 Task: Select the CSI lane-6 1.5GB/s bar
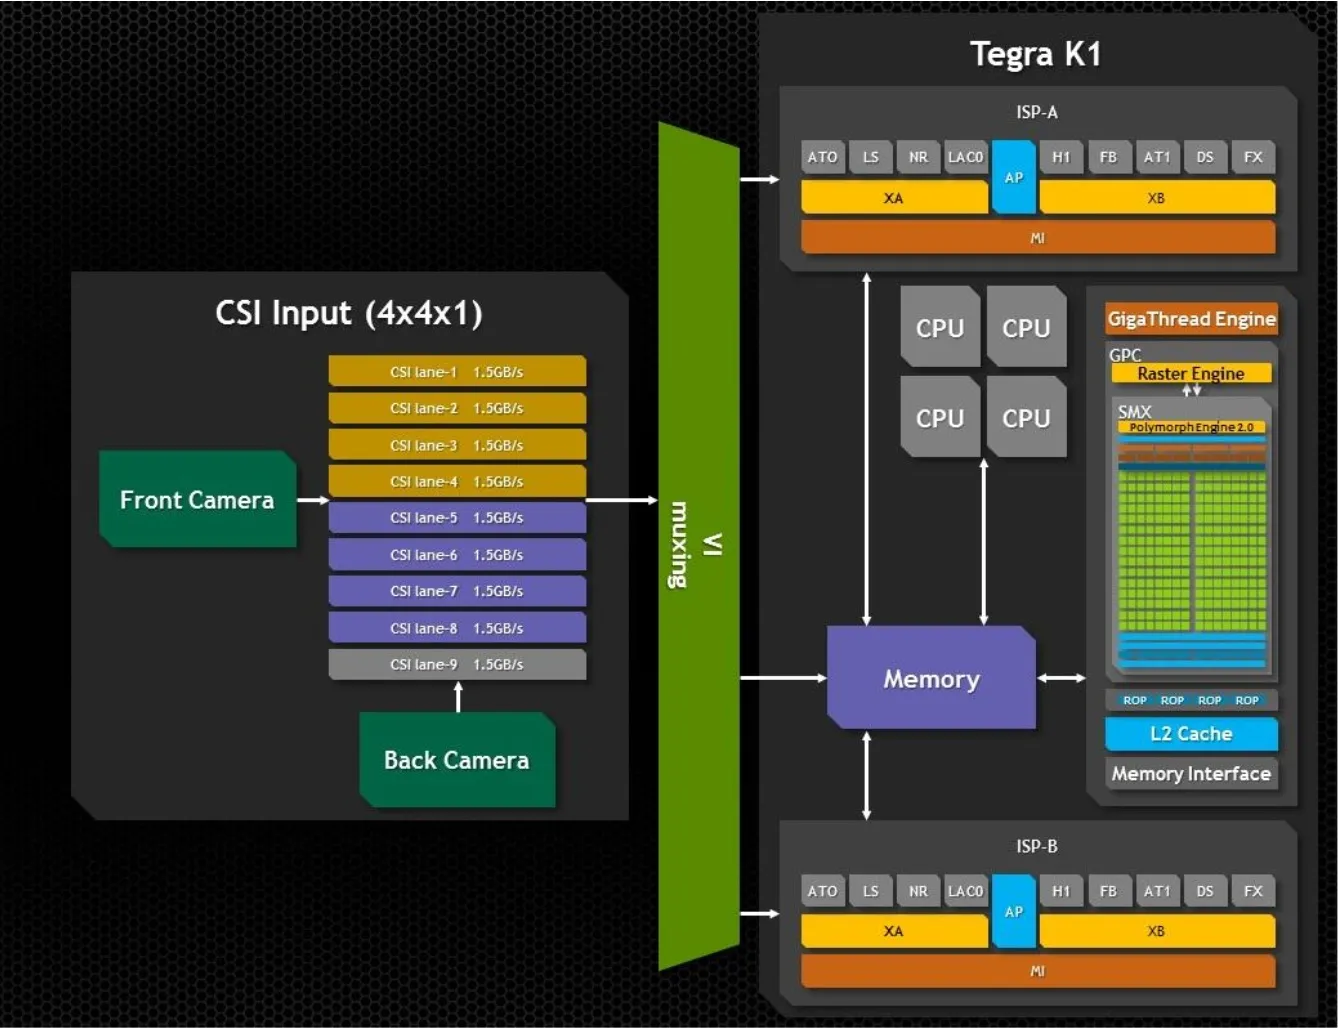(457, 554)
